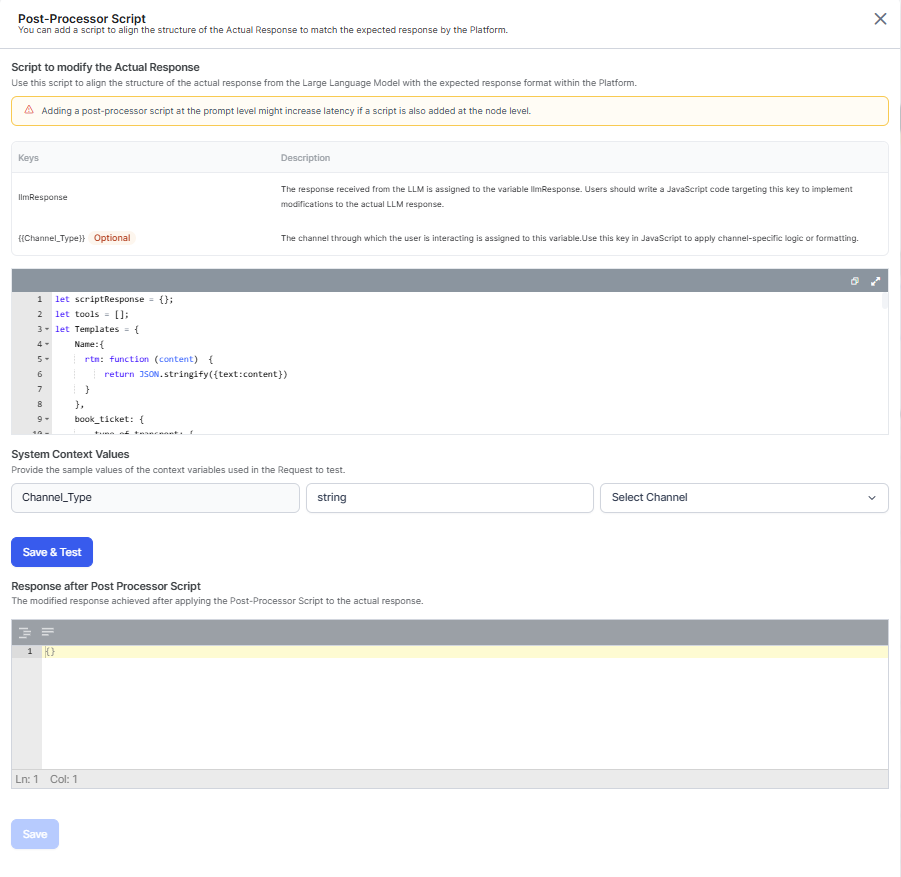Open the Select Channel dropdown
This screenshot has width=901, height=877.
744,498
